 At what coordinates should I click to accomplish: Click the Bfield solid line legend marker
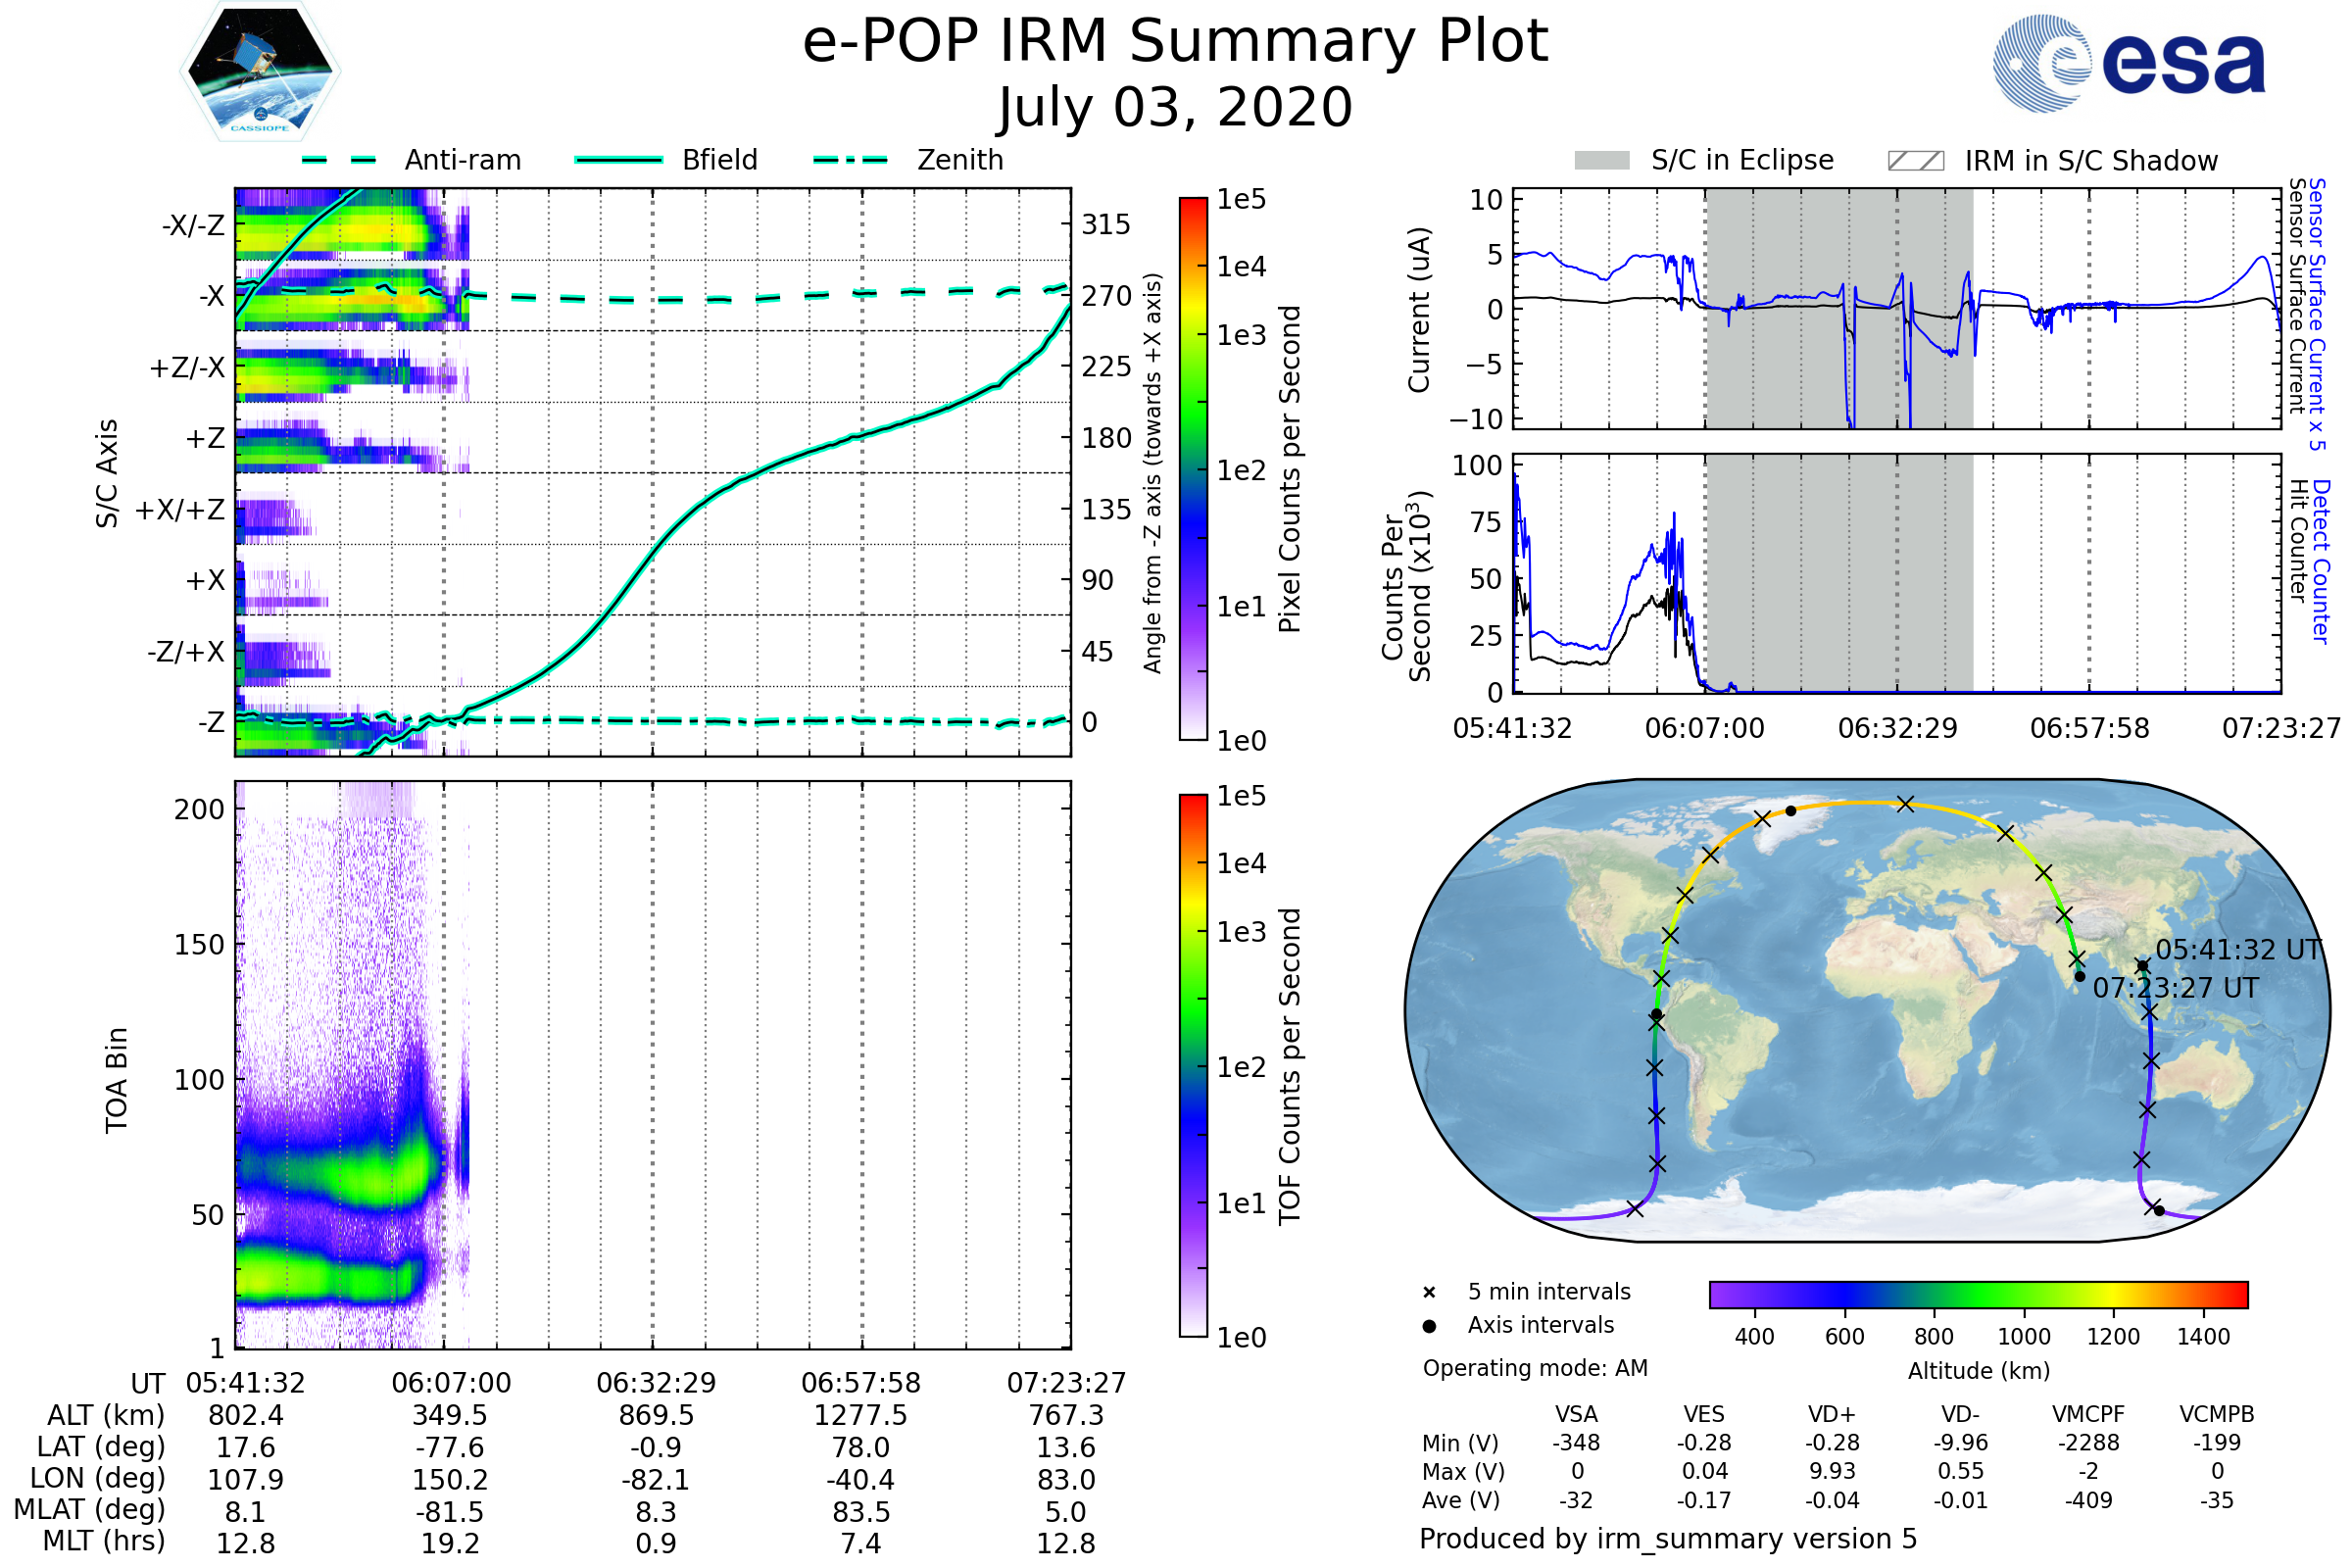618,160
